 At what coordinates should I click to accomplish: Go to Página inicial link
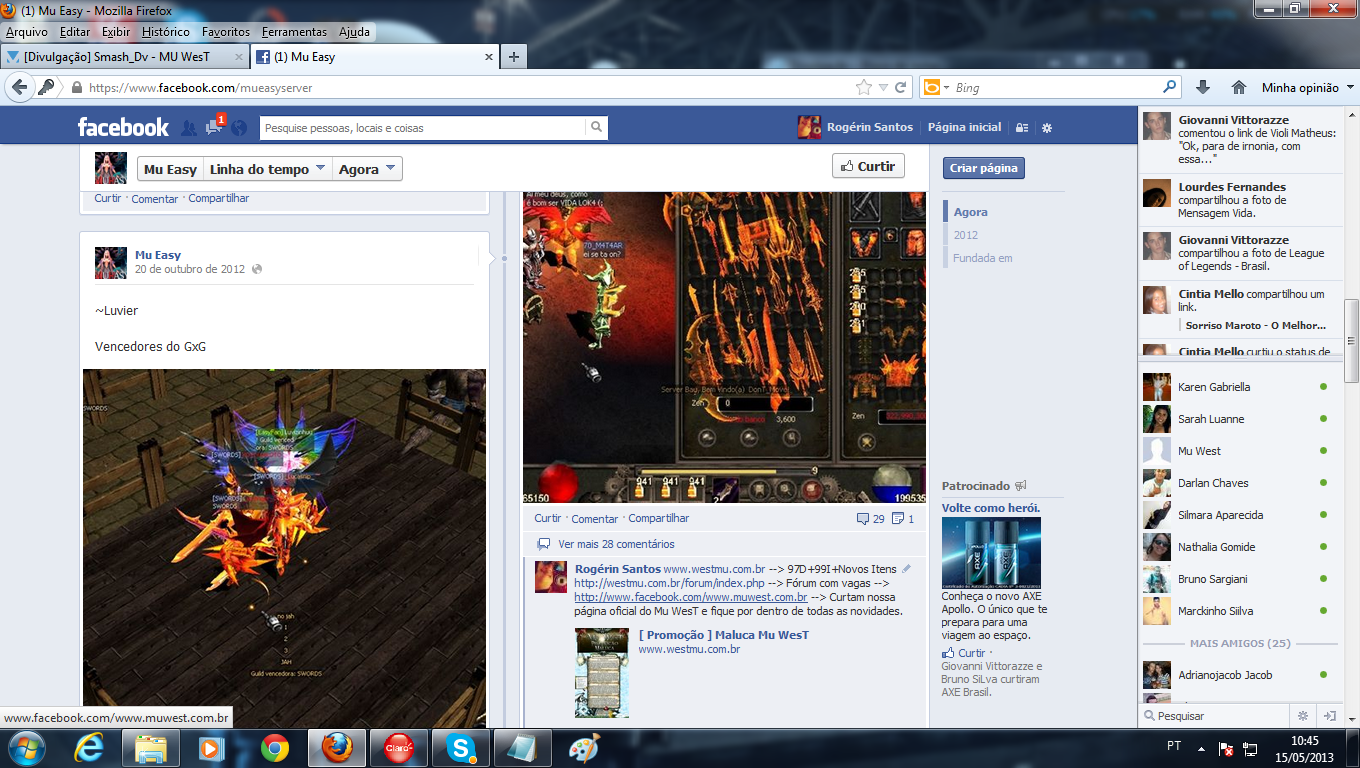point(964,127)
